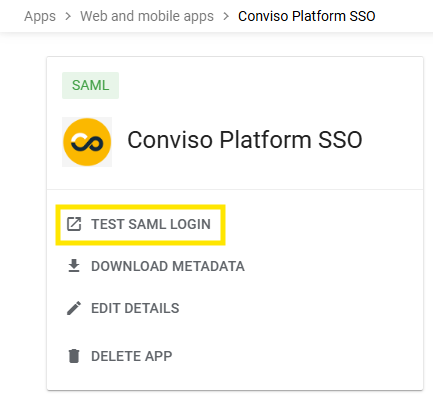The image size is (433, 400).
Task: Click the pencil icon next to Edit Details
Action: (74, 308)
